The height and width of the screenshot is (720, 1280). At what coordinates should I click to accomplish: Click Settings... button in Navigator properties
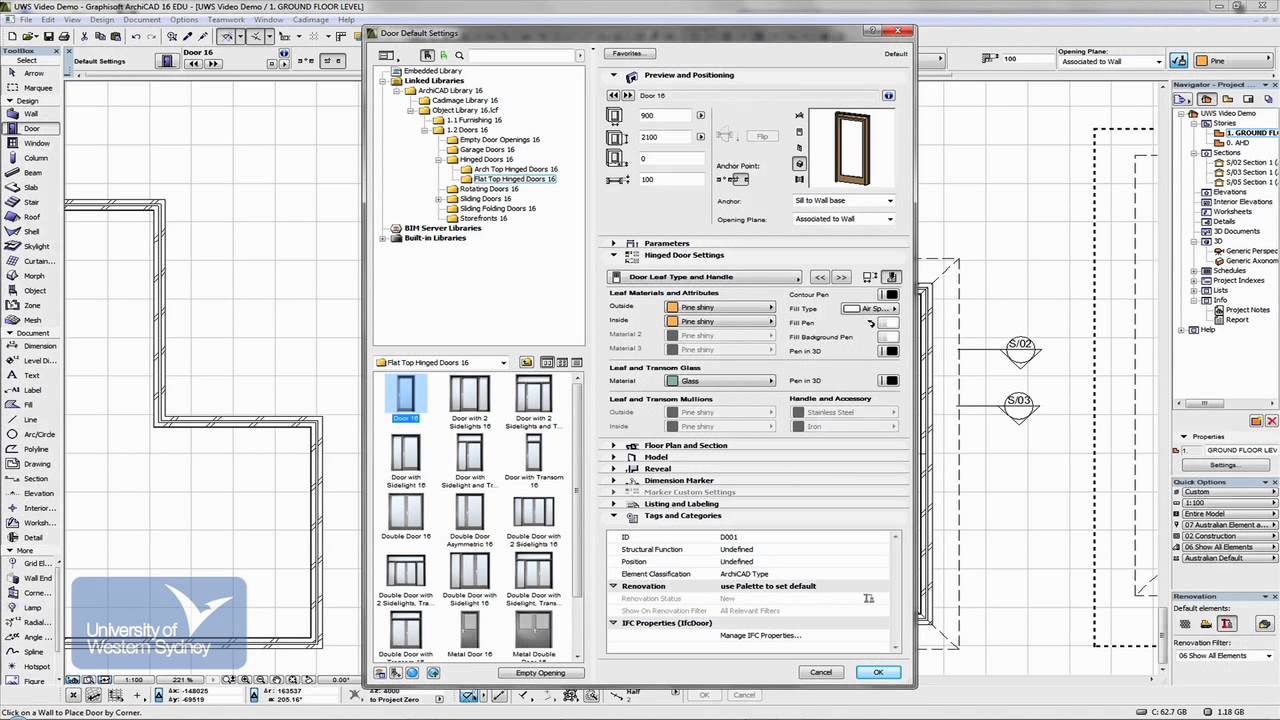[x=1224, y=465]
